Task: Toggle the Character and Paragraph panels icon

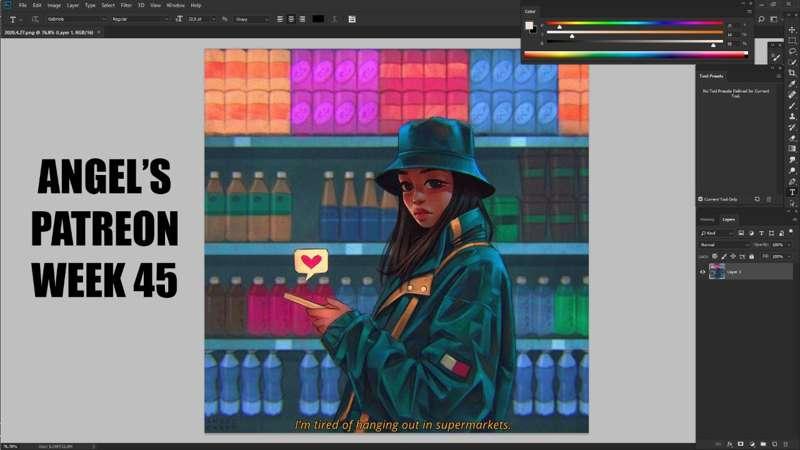Action: (x=352, y=19)
